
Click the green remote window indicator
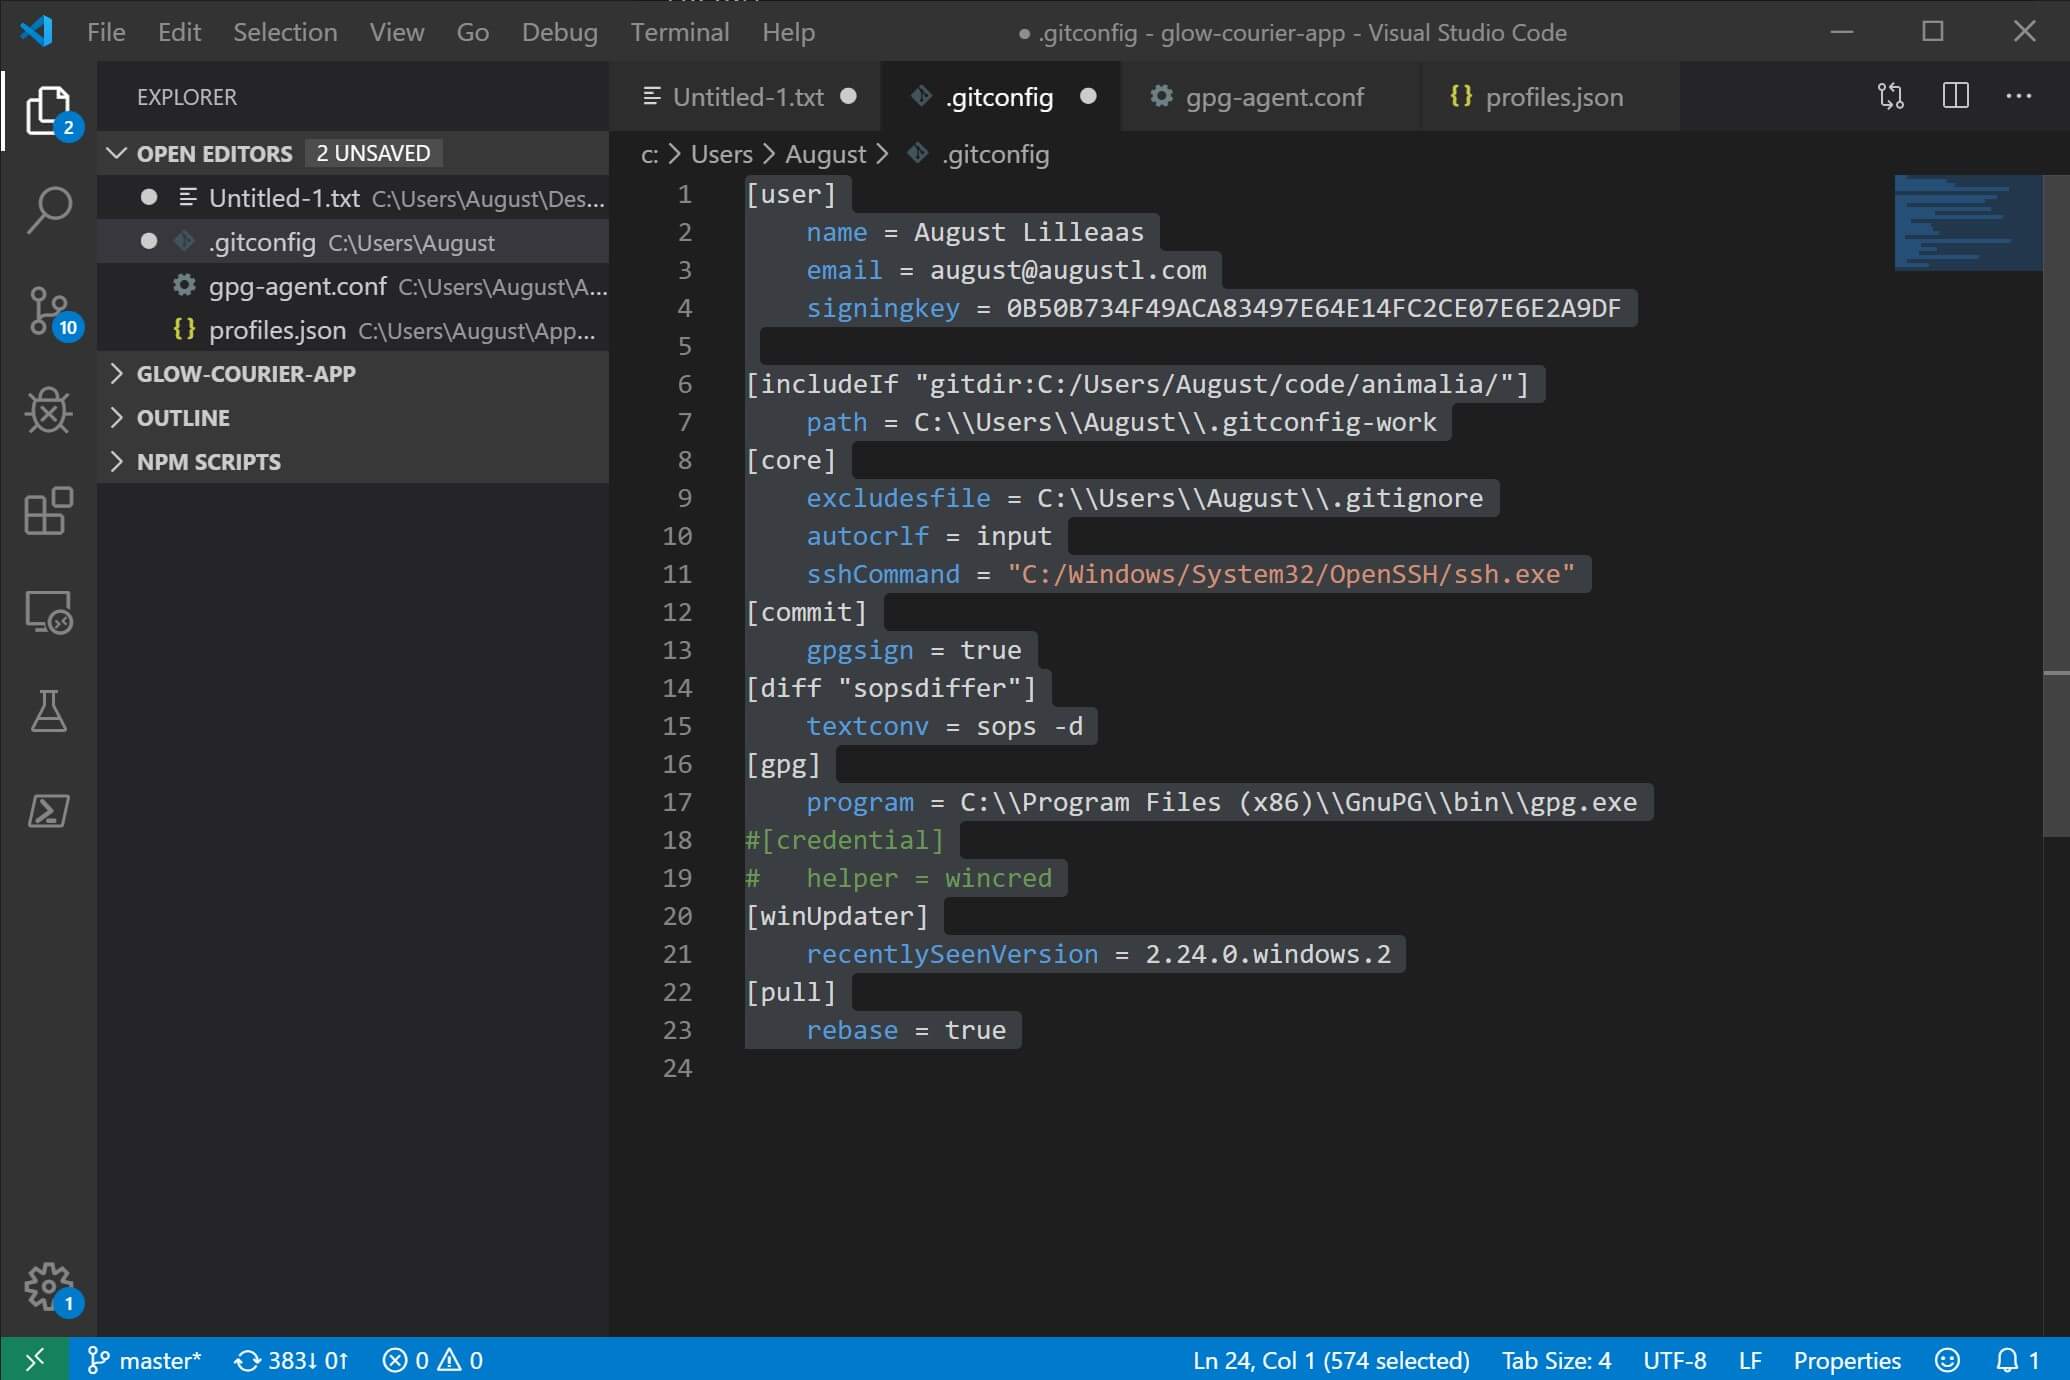pos(34,1359)
